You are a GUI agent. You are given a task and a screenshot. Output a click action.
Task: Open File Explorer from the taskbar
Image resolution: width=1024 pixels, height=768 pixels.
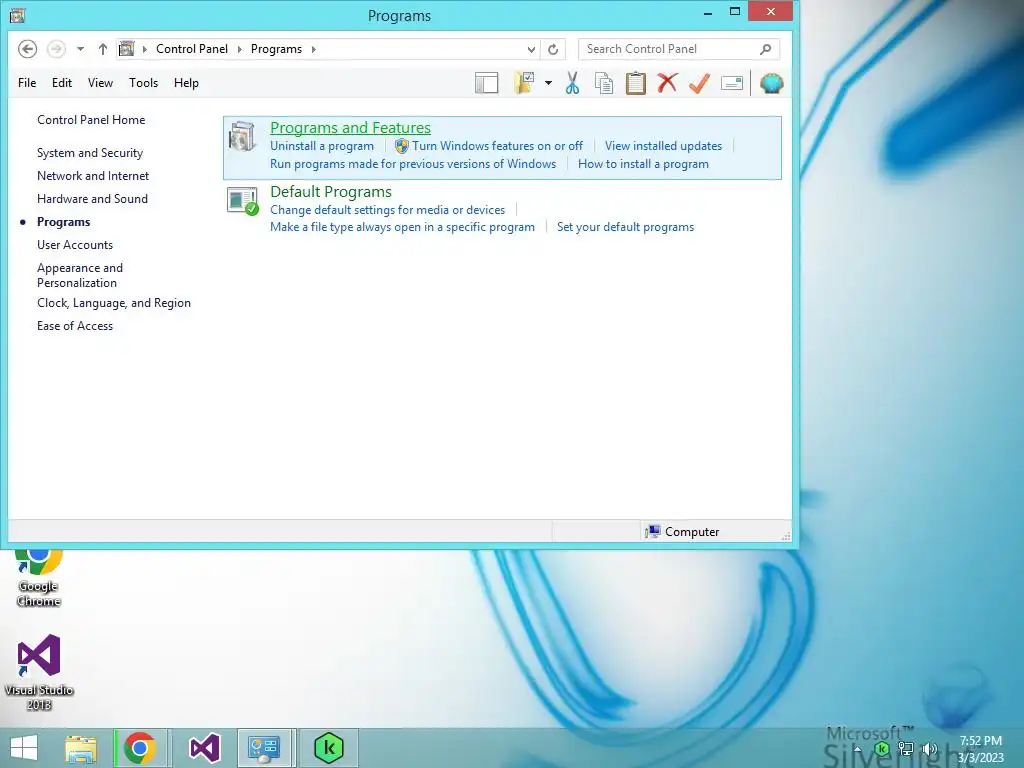pyautogui.click(x=81, y=748)
